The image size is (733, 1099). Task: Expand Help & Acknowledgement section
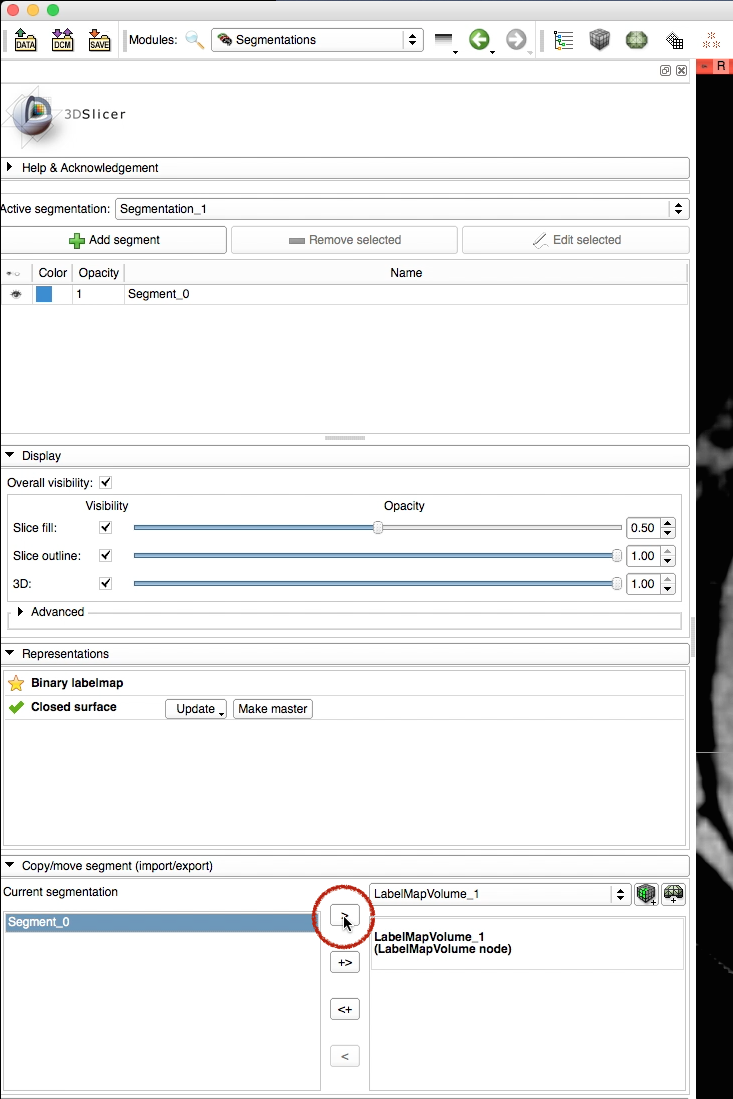point(345,168)
